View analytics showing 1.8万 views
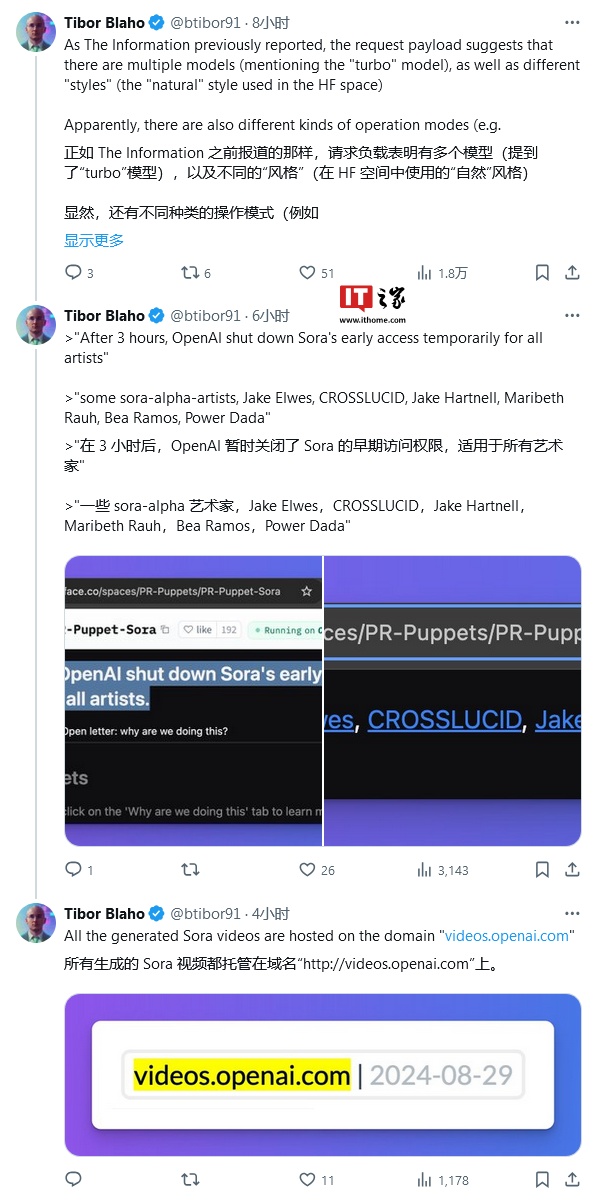The width and height of the screenshot is (598, 1200). [x=442, y=272]
